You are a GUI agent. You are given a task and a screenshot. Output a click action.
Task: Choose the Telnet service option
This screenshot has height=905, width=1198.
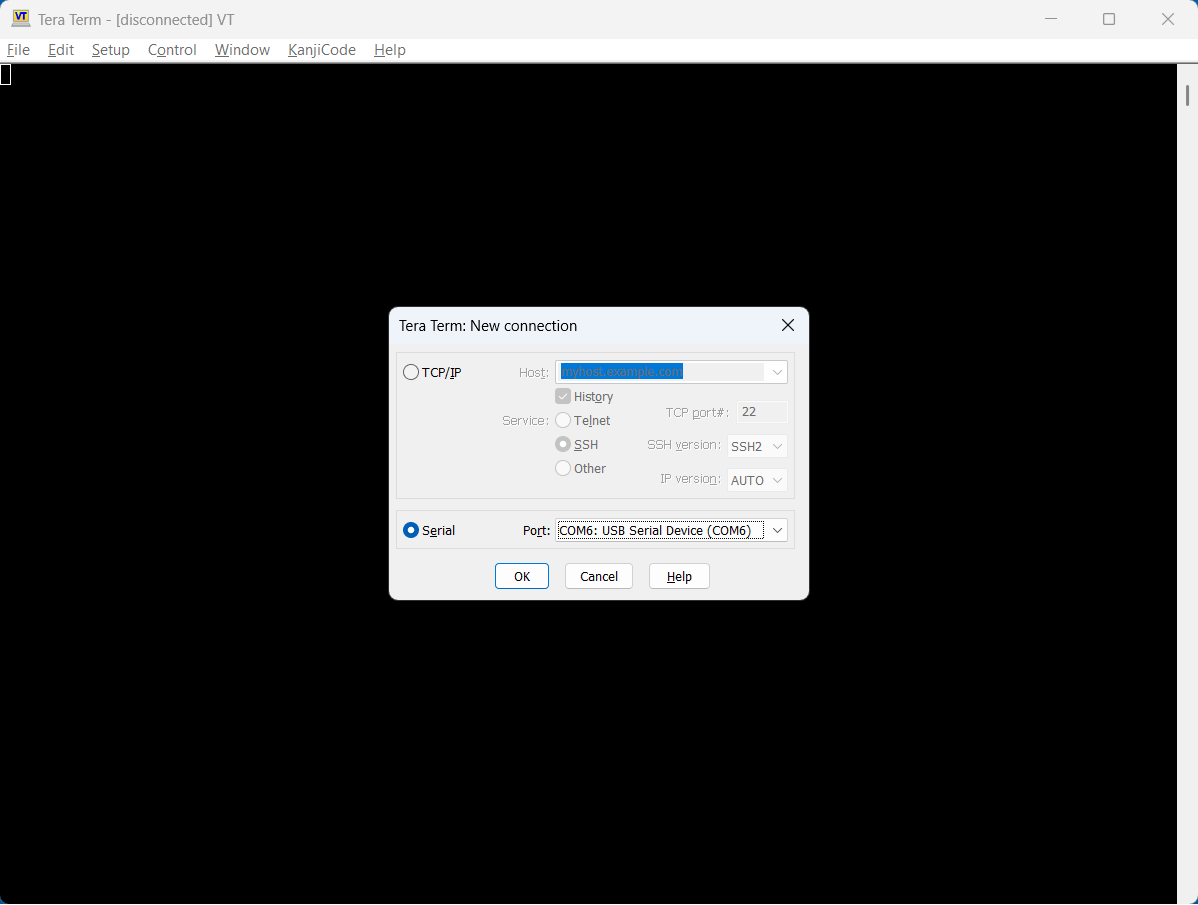pyautogui.click(x=563, y=420)
